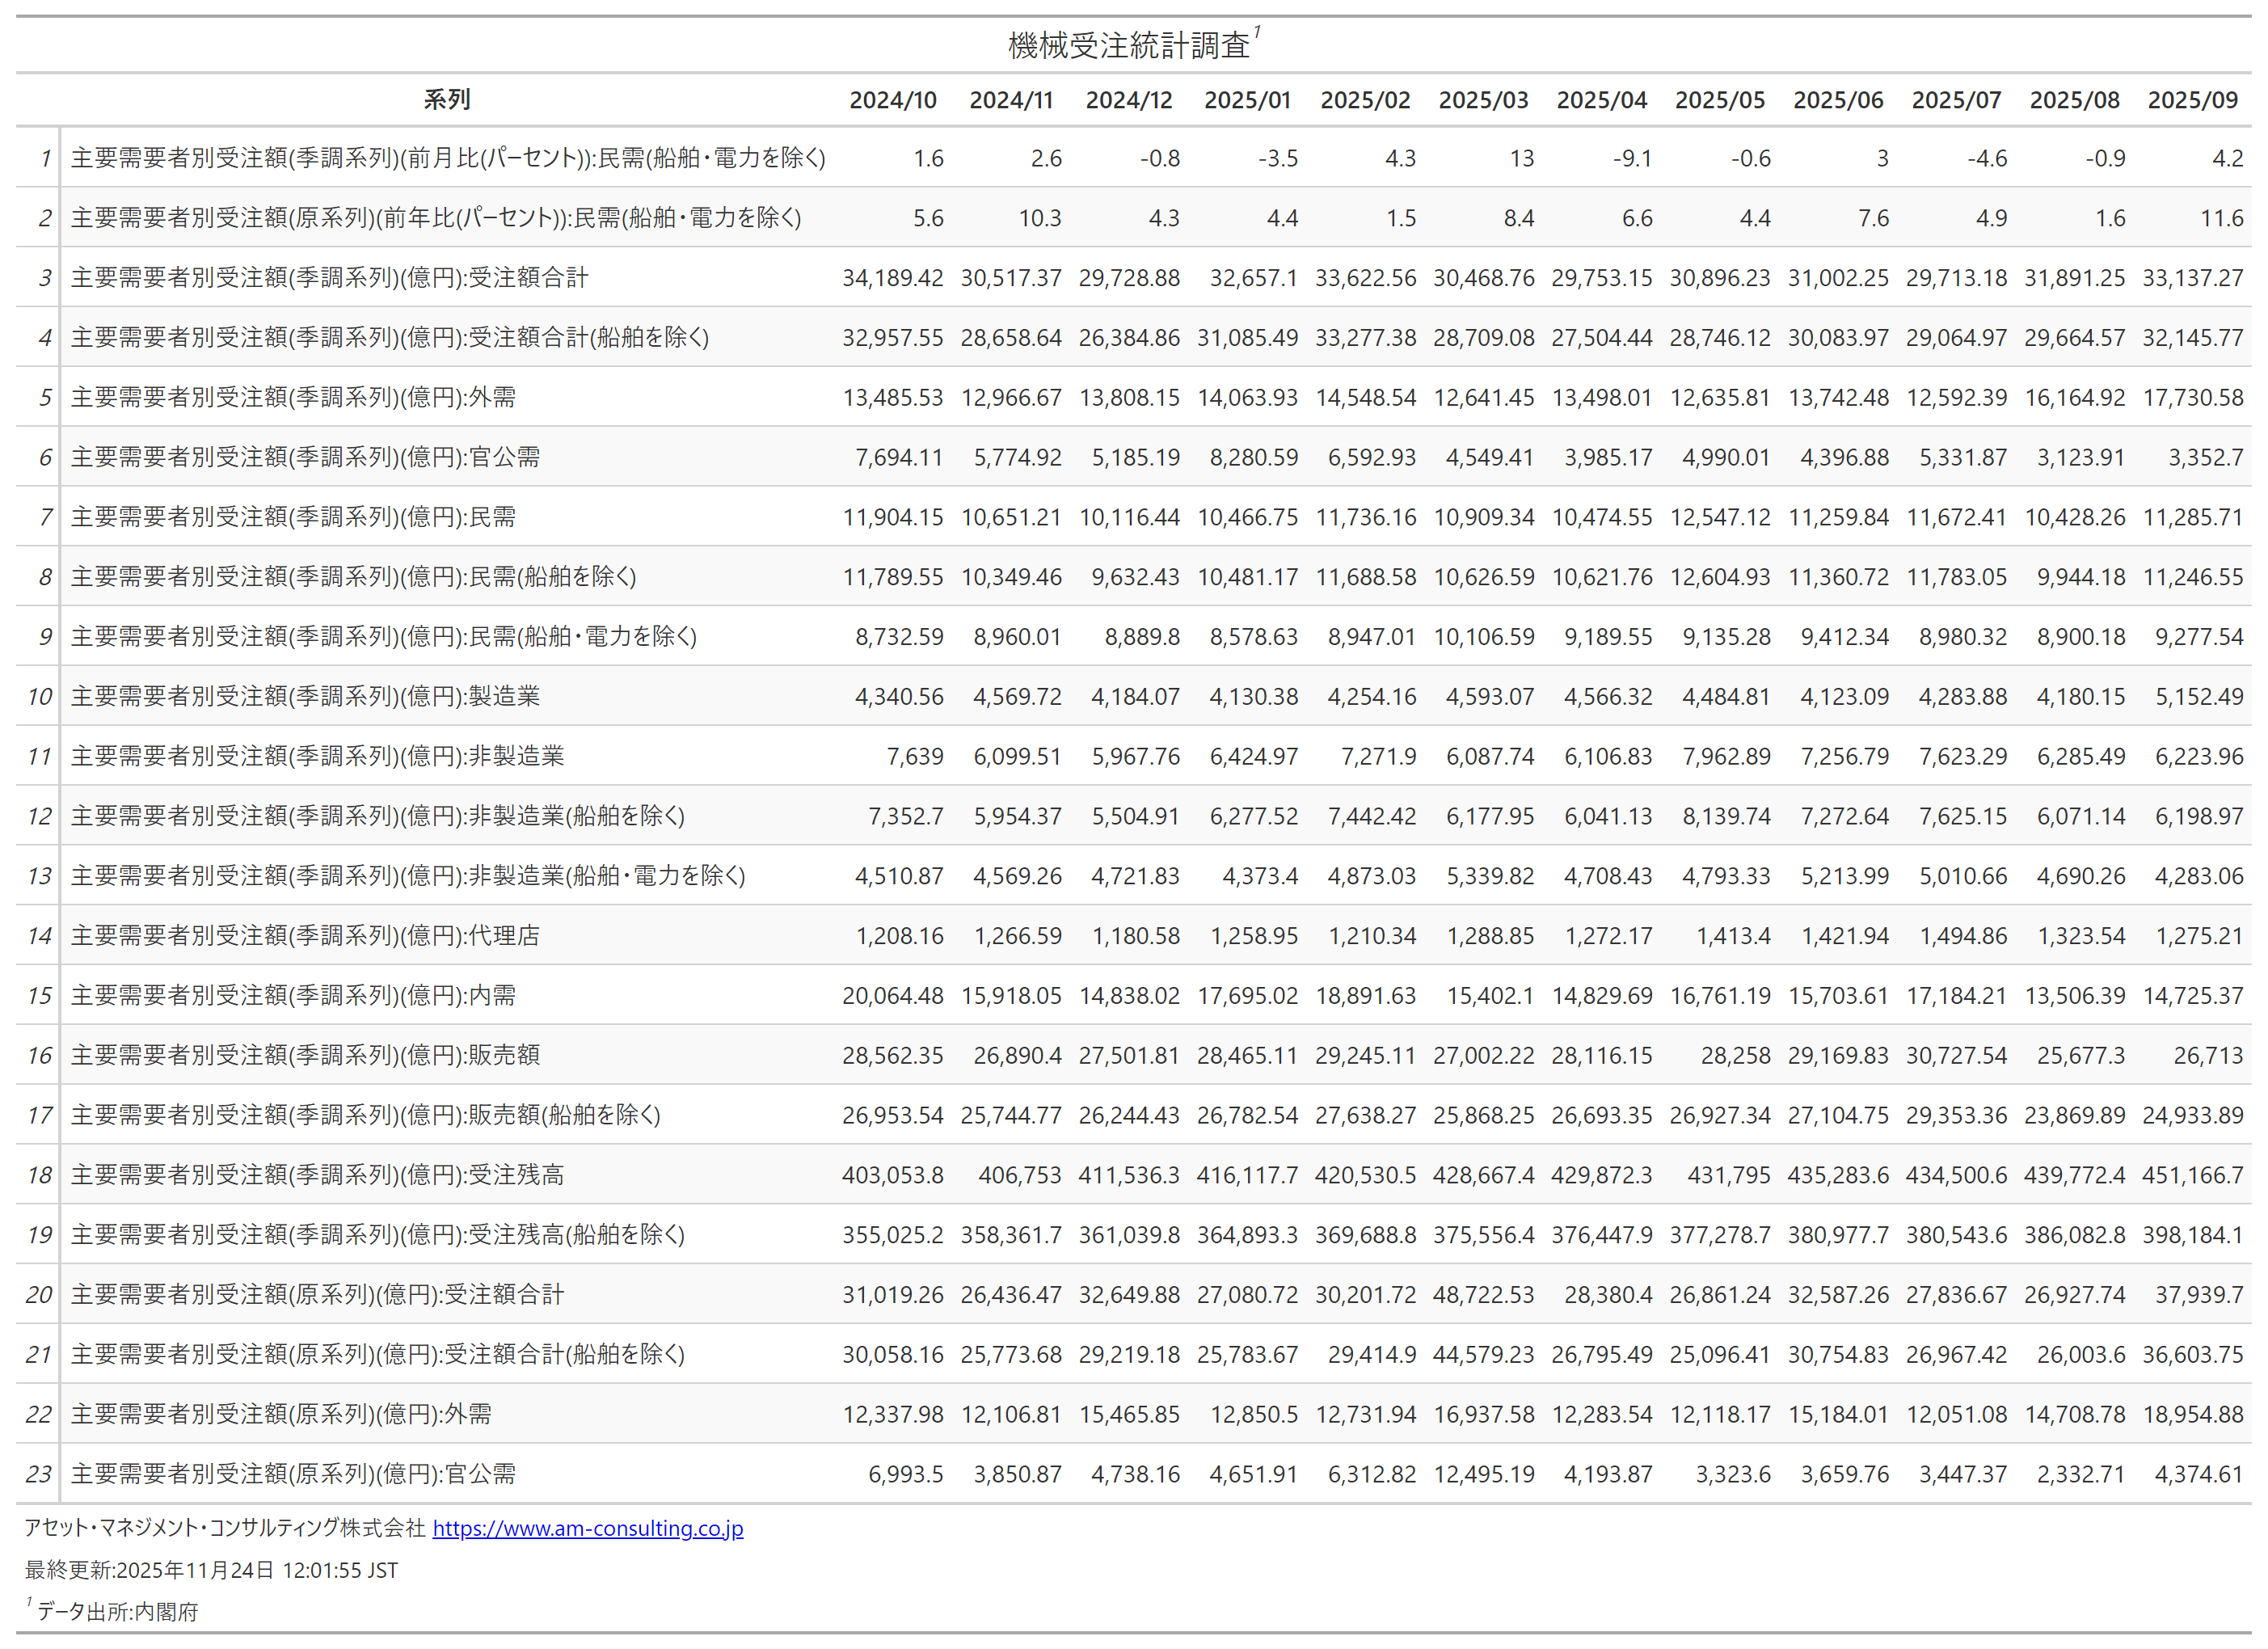This screenshot has width=2268, height=1649.
Task: Click row 5 外需 series label
Action: 293,397
